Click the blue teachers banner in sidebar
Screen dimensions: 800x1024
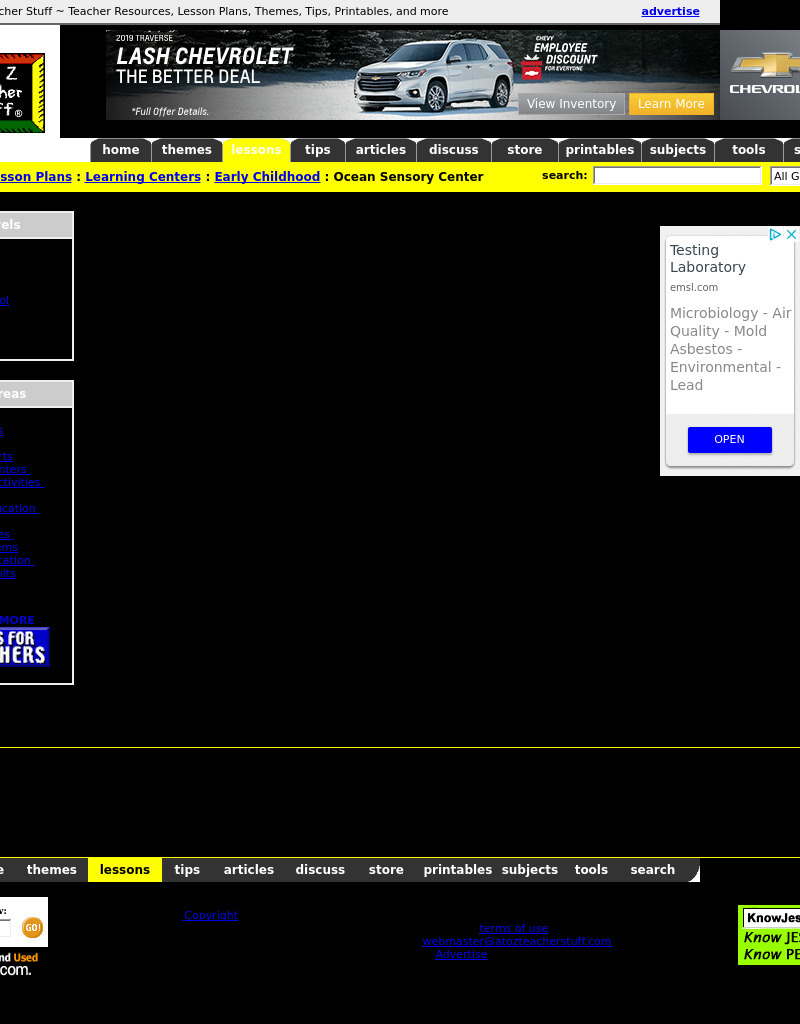(x=25, y=647)
